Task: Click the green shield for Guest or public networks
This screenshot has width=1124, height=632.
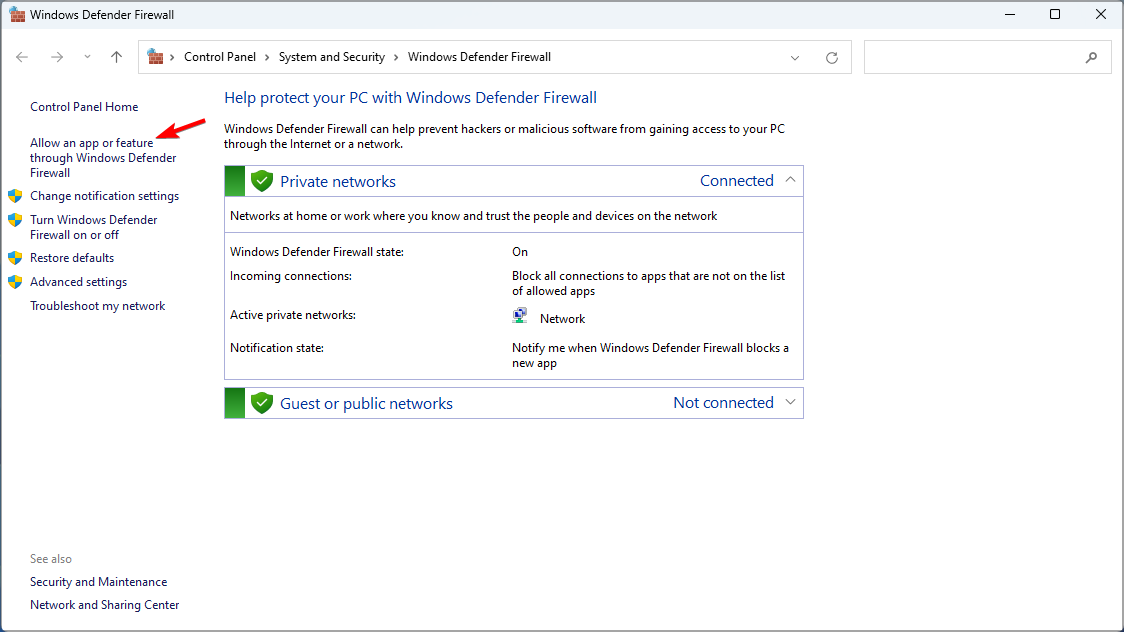Action: tap(261, 402)
